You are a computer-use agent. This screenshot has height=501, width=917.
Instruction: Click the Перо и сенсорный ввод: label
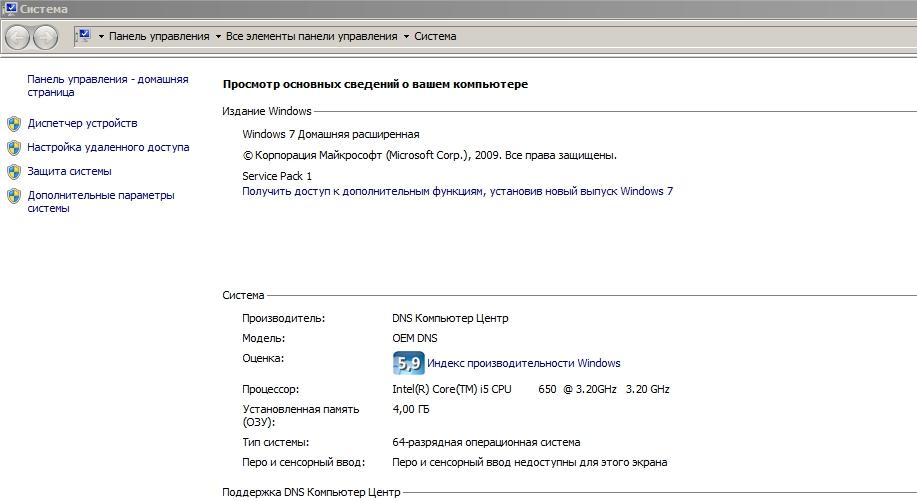click(304, 462)
